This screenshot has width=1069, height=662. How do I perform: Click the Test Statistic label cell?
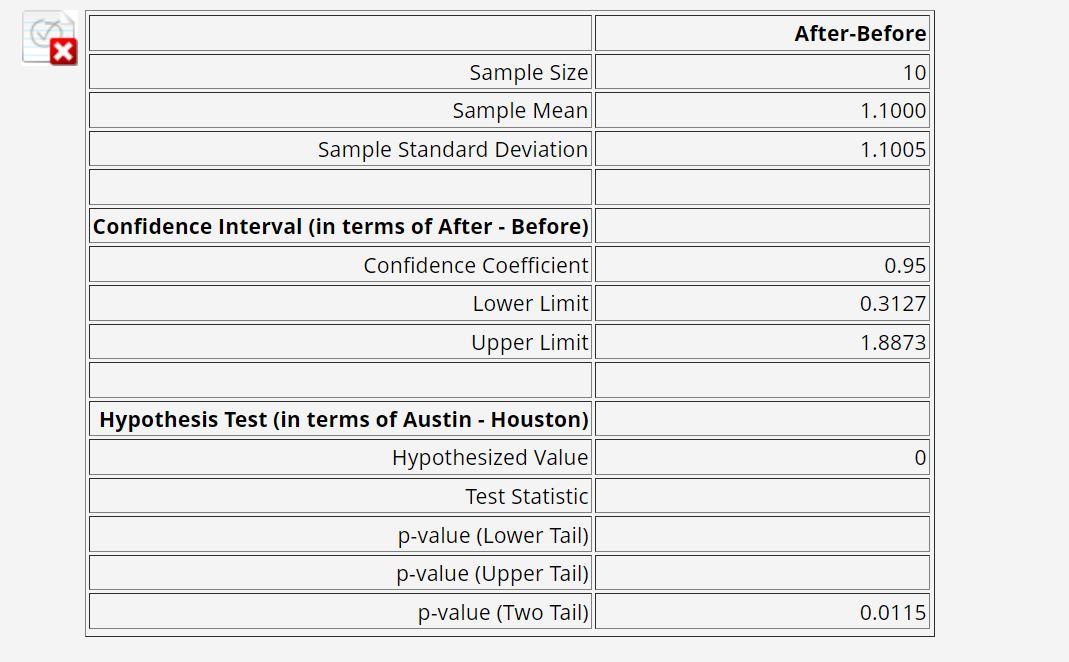pos(340,496)
